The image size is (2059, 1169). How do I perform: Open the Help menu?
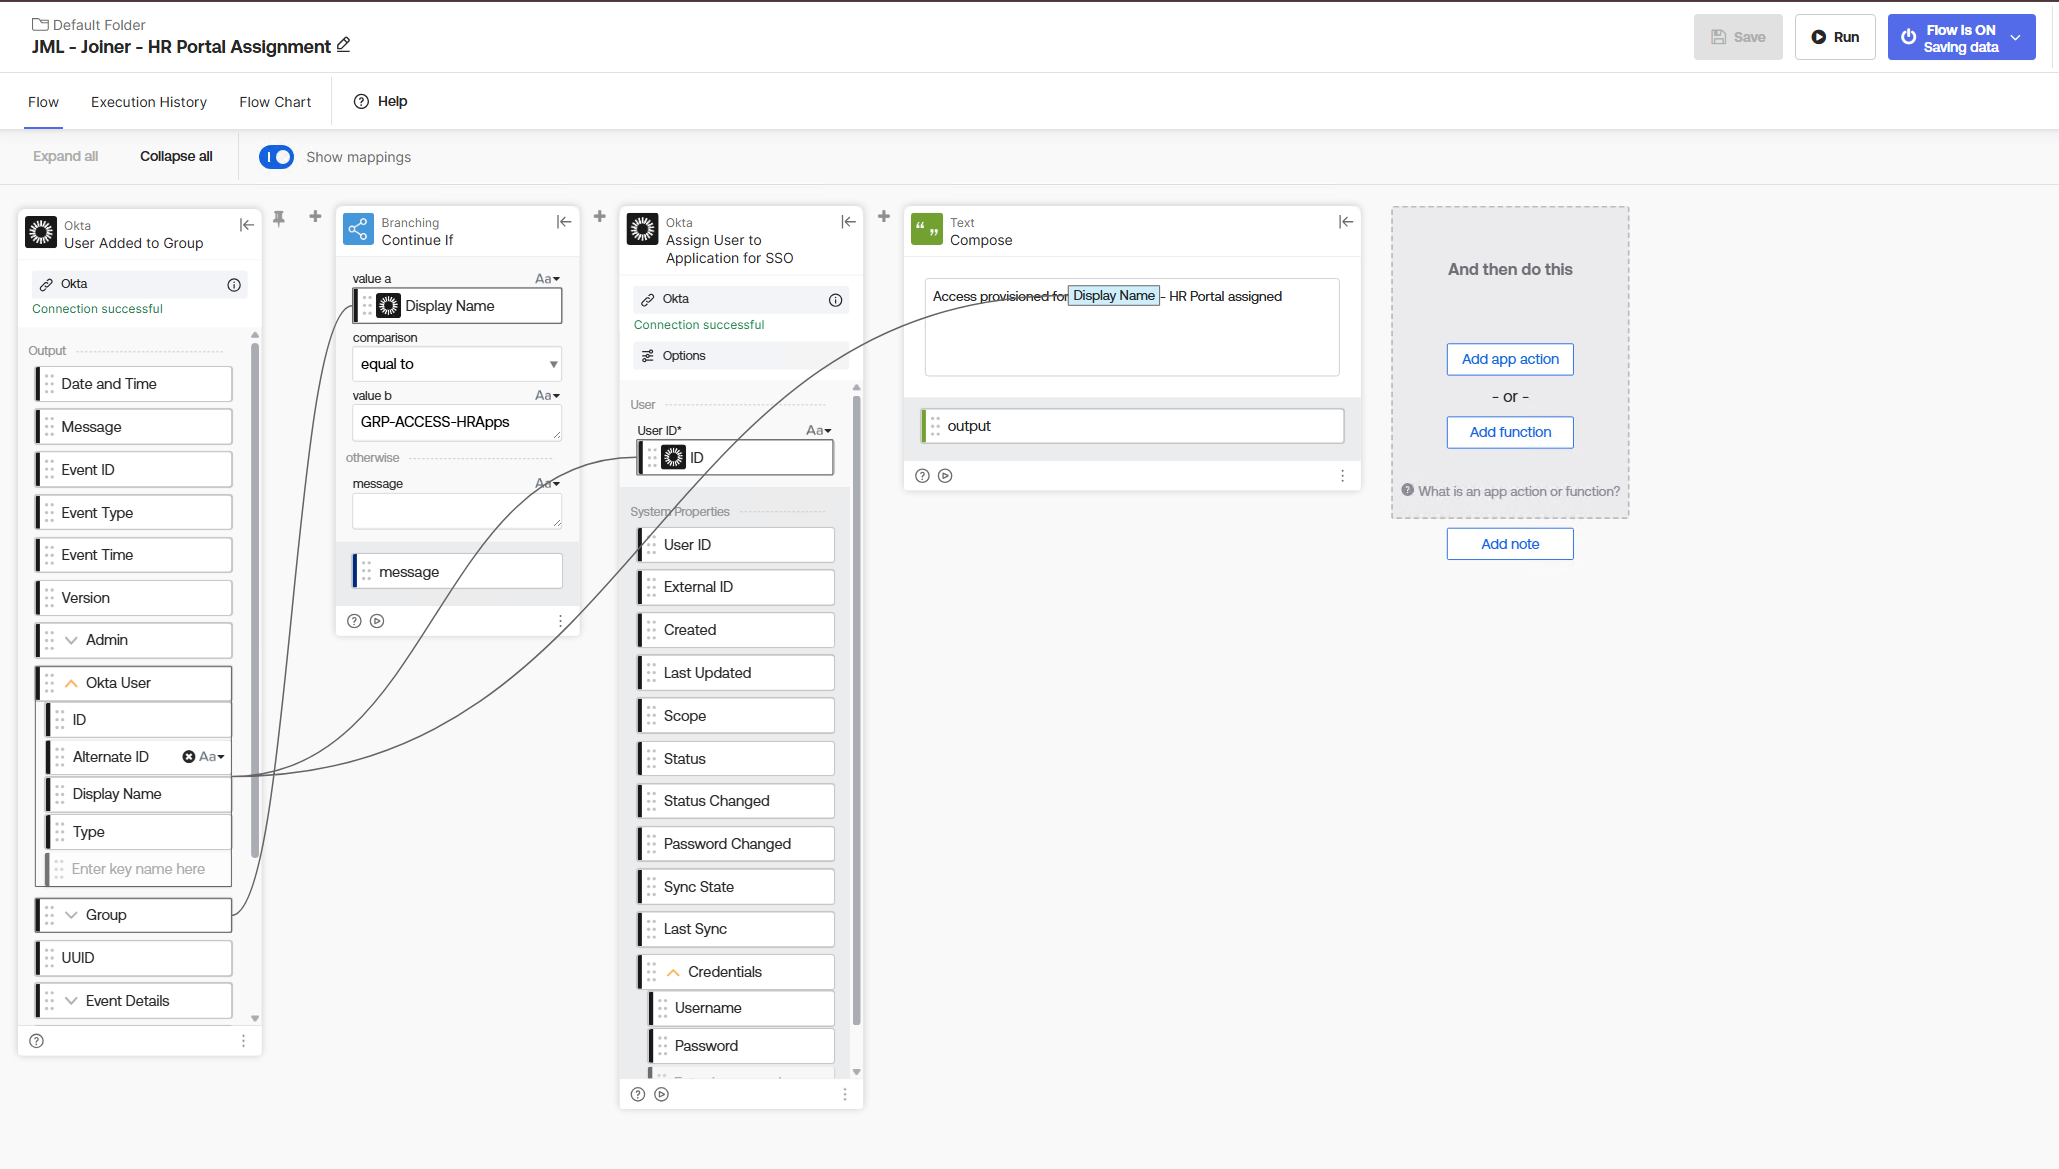pos(381,101)
